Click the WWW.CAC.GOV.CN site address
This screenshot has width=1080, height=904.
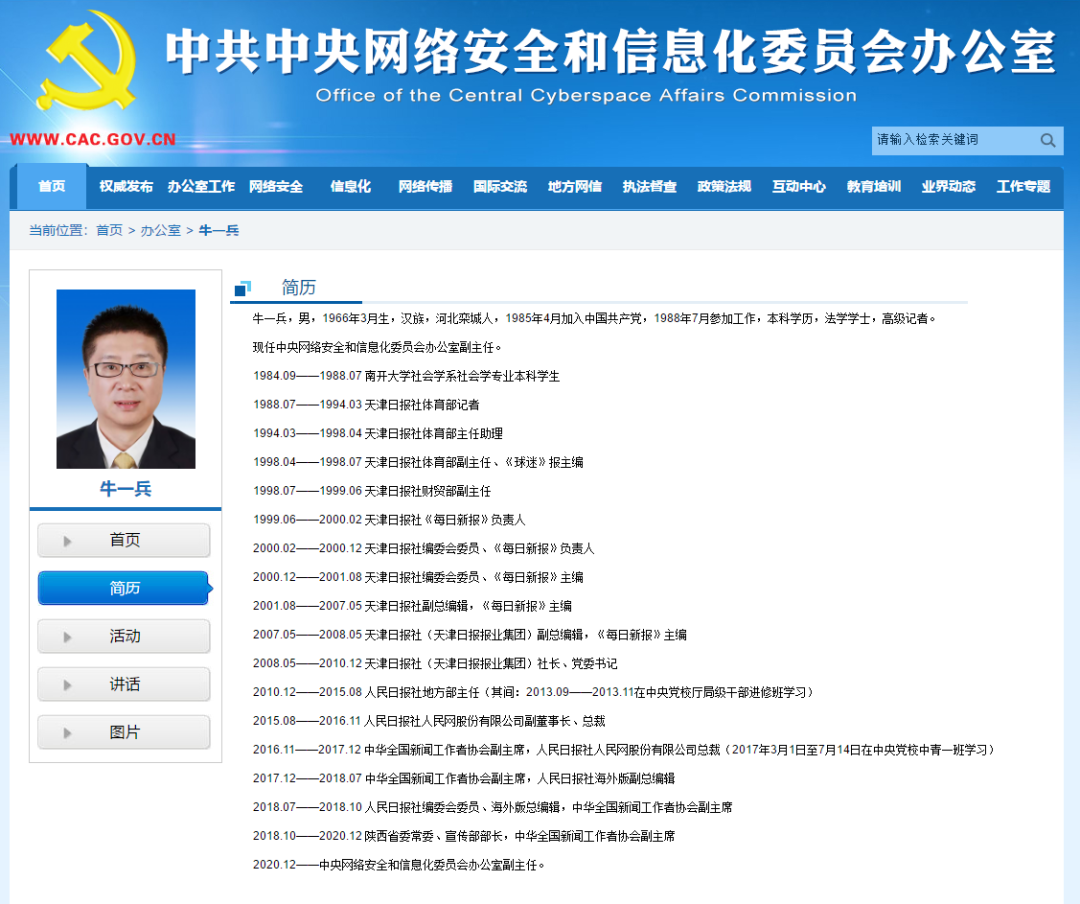tap(93, 139)
